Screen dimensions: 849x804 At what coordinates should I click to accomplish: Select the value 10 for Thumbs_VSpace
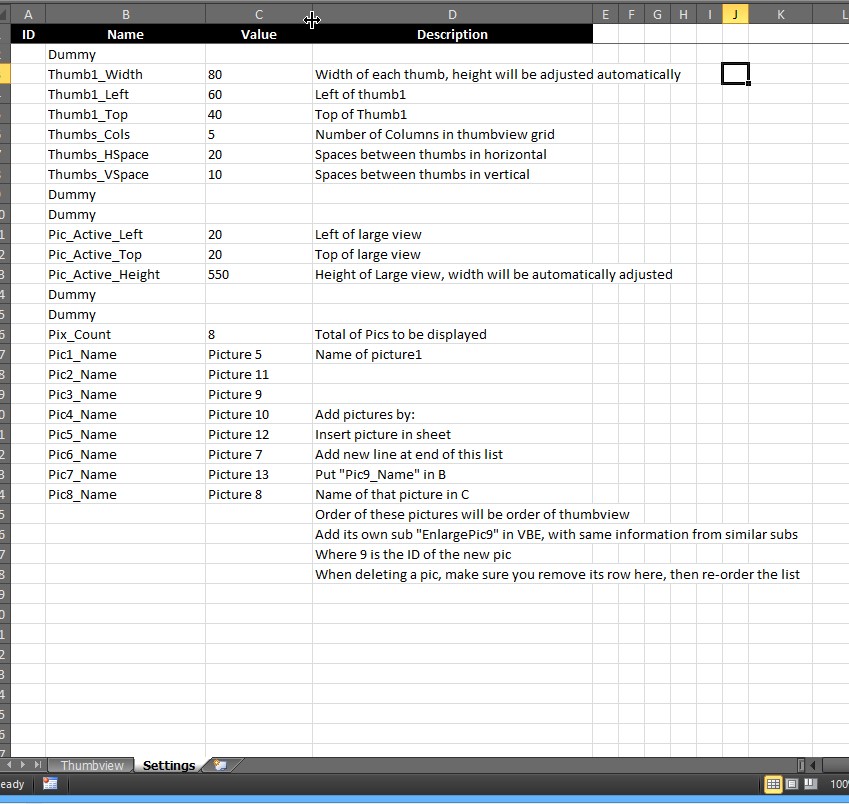click(259, 174)
